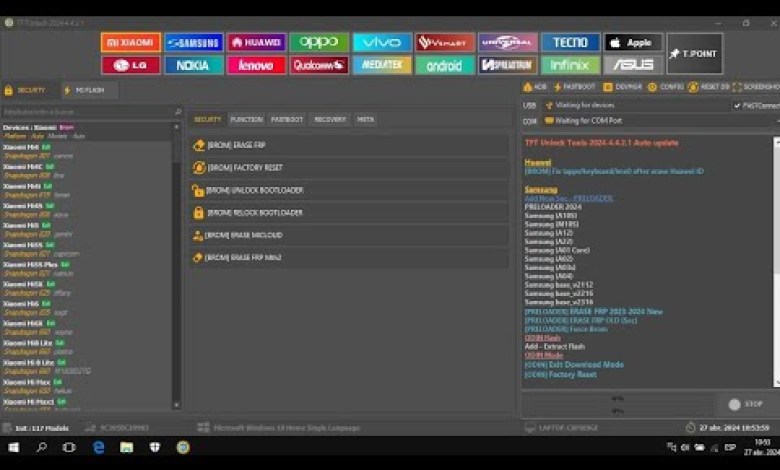Select the Xiaomi brand logo button
Image resolution: width=780 pixels, height=470 pixels.
131,43
